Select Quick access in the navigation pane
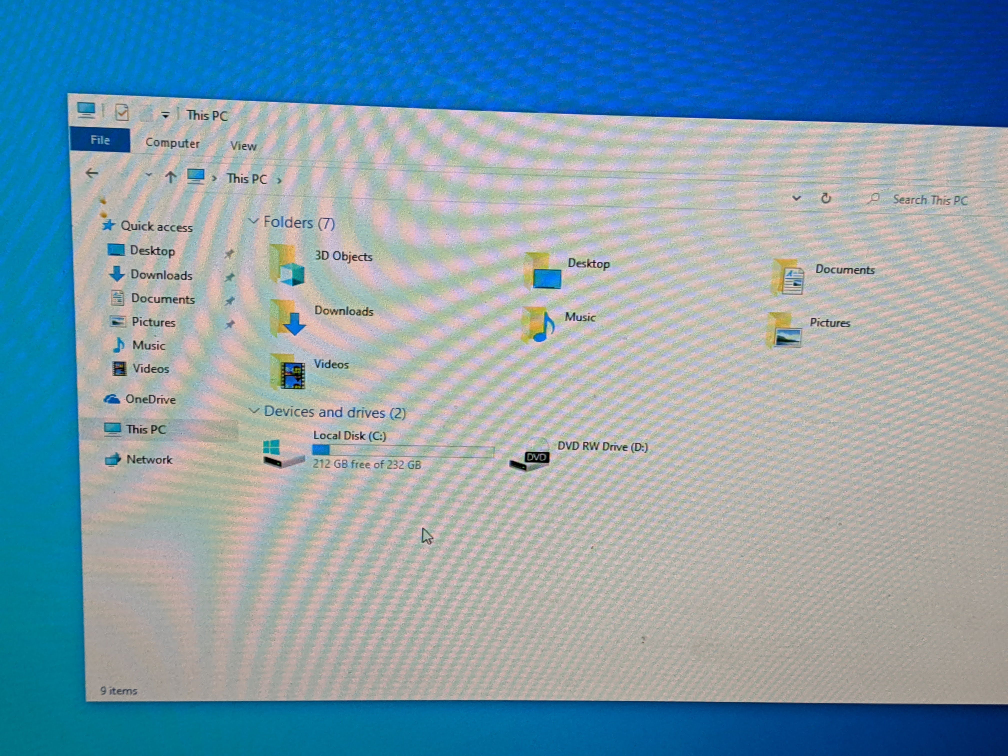This screenshot has height=756, width=1008. [156, 226]
